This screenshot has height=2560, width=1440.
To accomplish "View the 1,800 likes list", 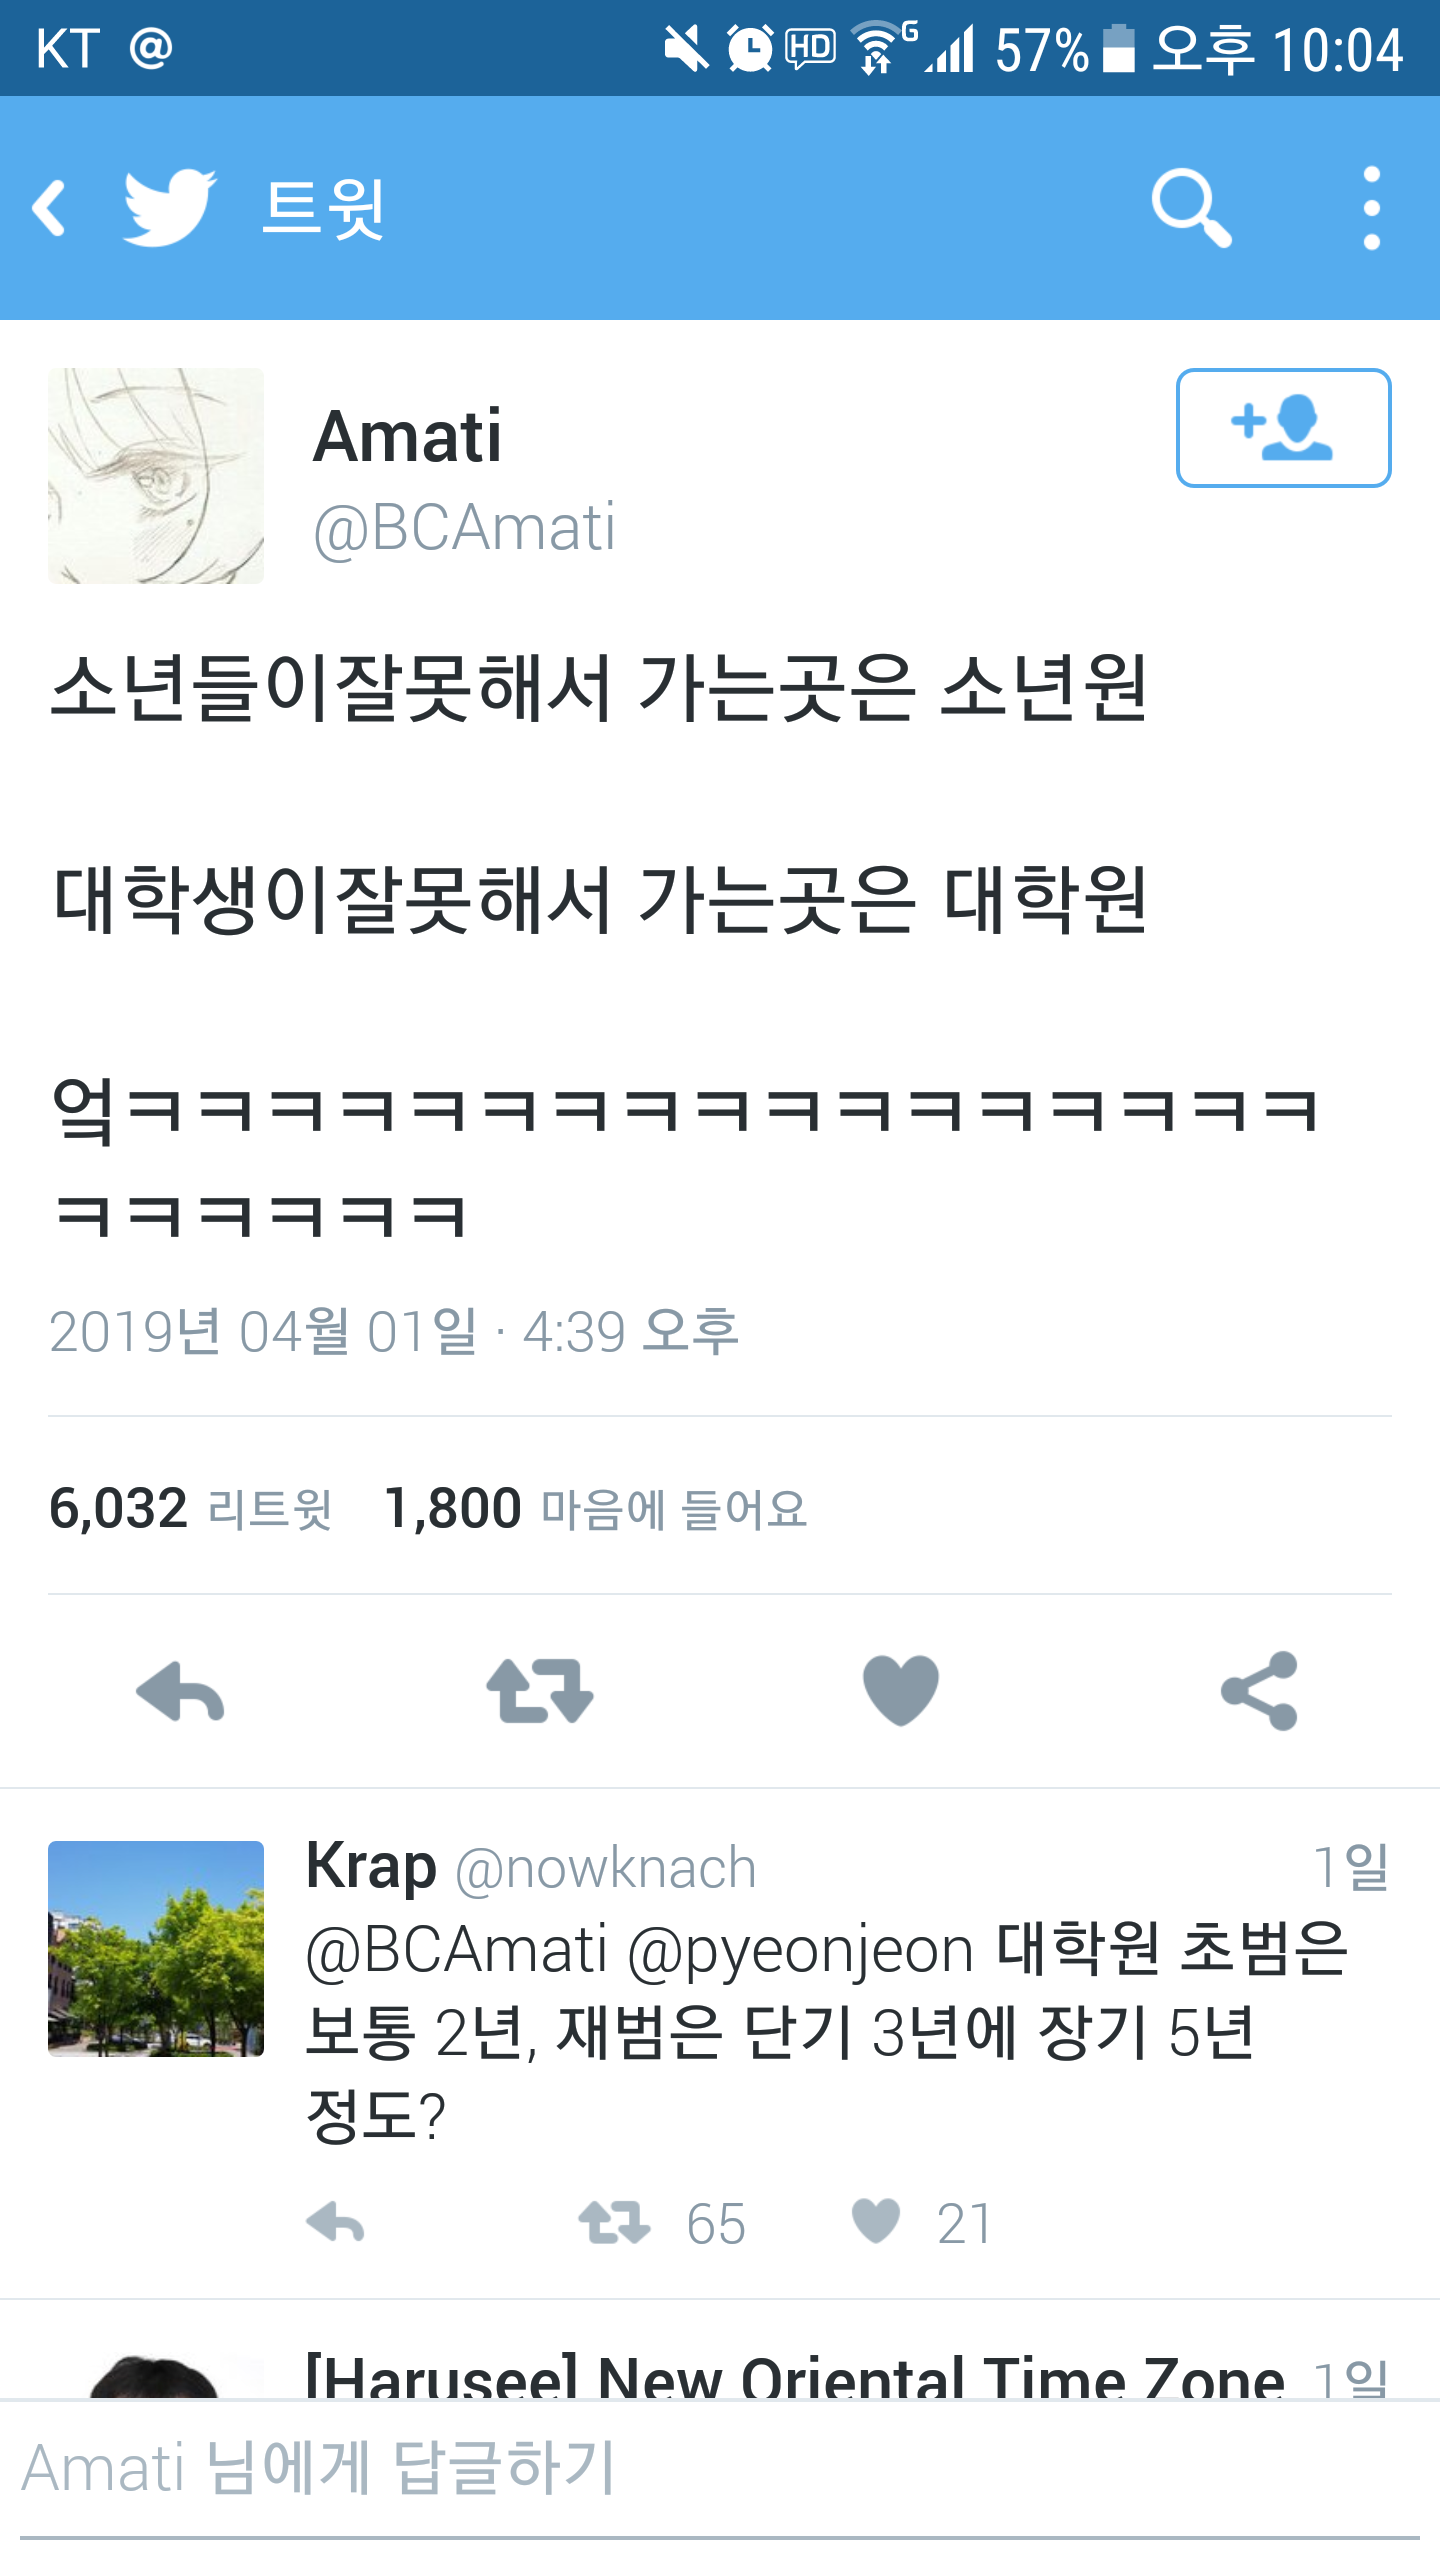I will [x=596, y=1508].
